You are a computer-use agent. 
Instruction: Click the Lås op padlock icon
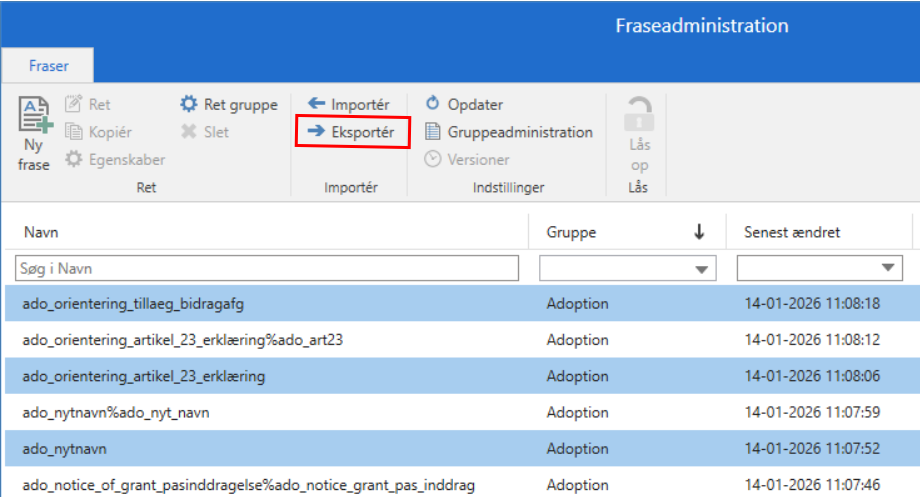[639, 114]
